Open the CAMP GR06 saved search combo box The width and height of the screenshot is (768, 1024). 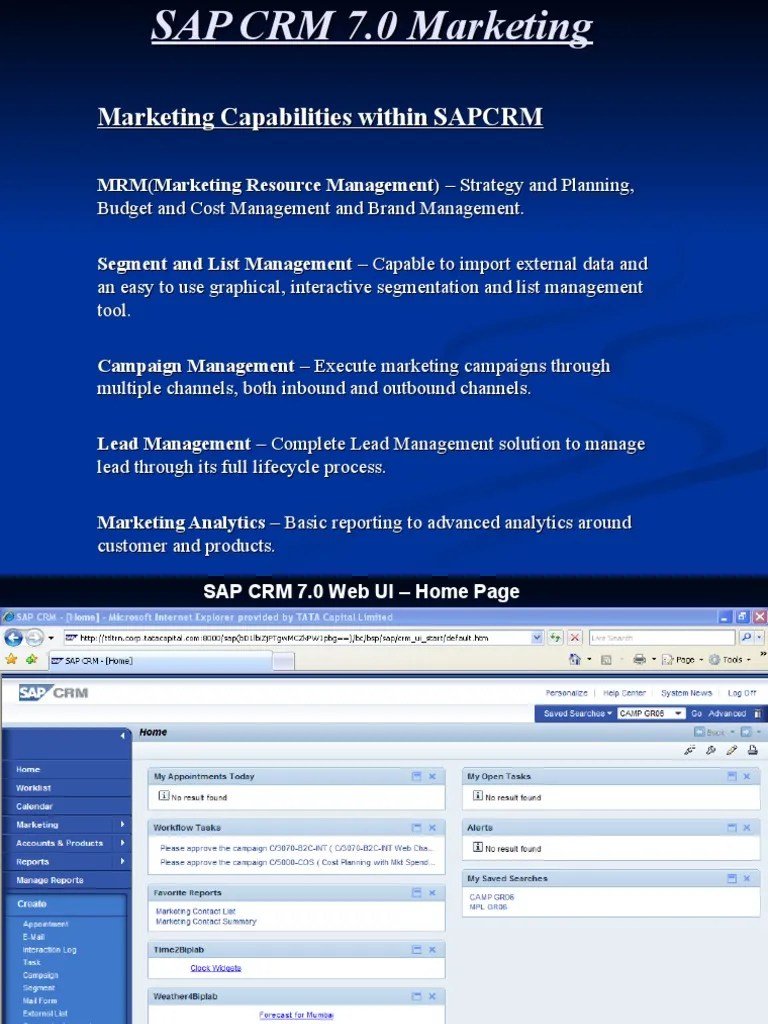(x=650, y=714)
